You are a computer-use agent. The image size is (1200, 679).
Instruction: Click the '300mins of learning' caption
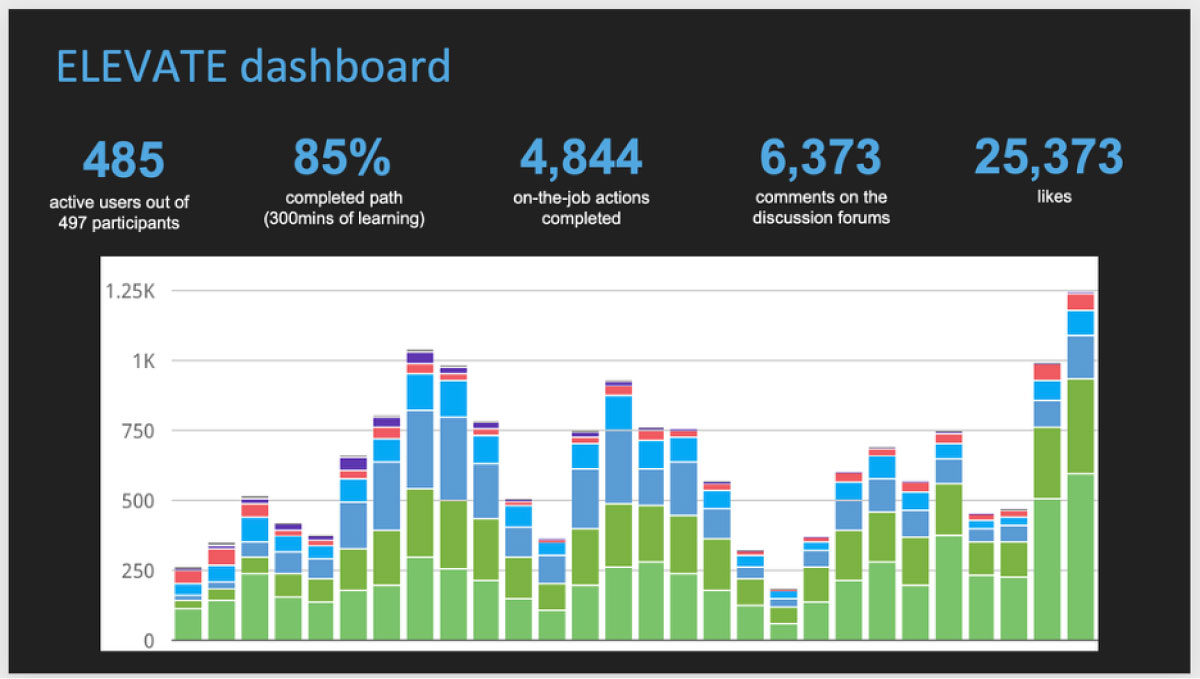pos(345,217)
